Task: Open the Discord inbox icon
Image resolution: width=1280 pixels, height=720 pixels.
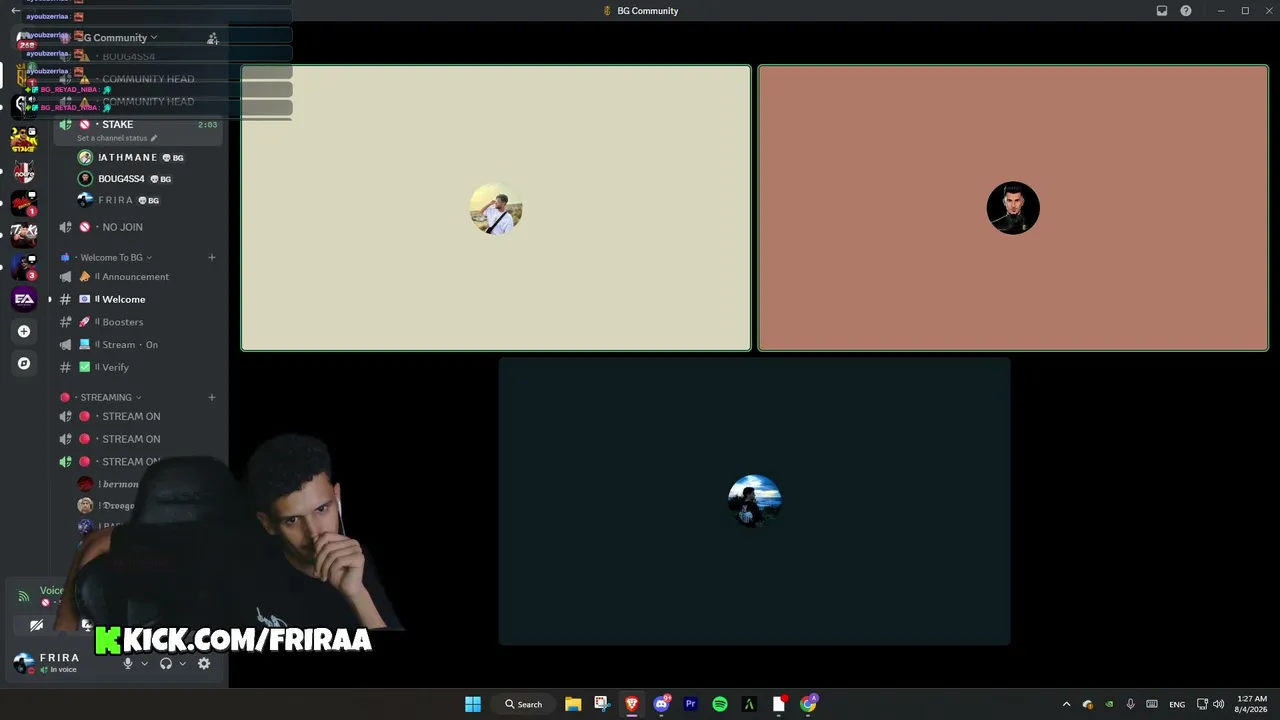Action: pos(1162,11)
